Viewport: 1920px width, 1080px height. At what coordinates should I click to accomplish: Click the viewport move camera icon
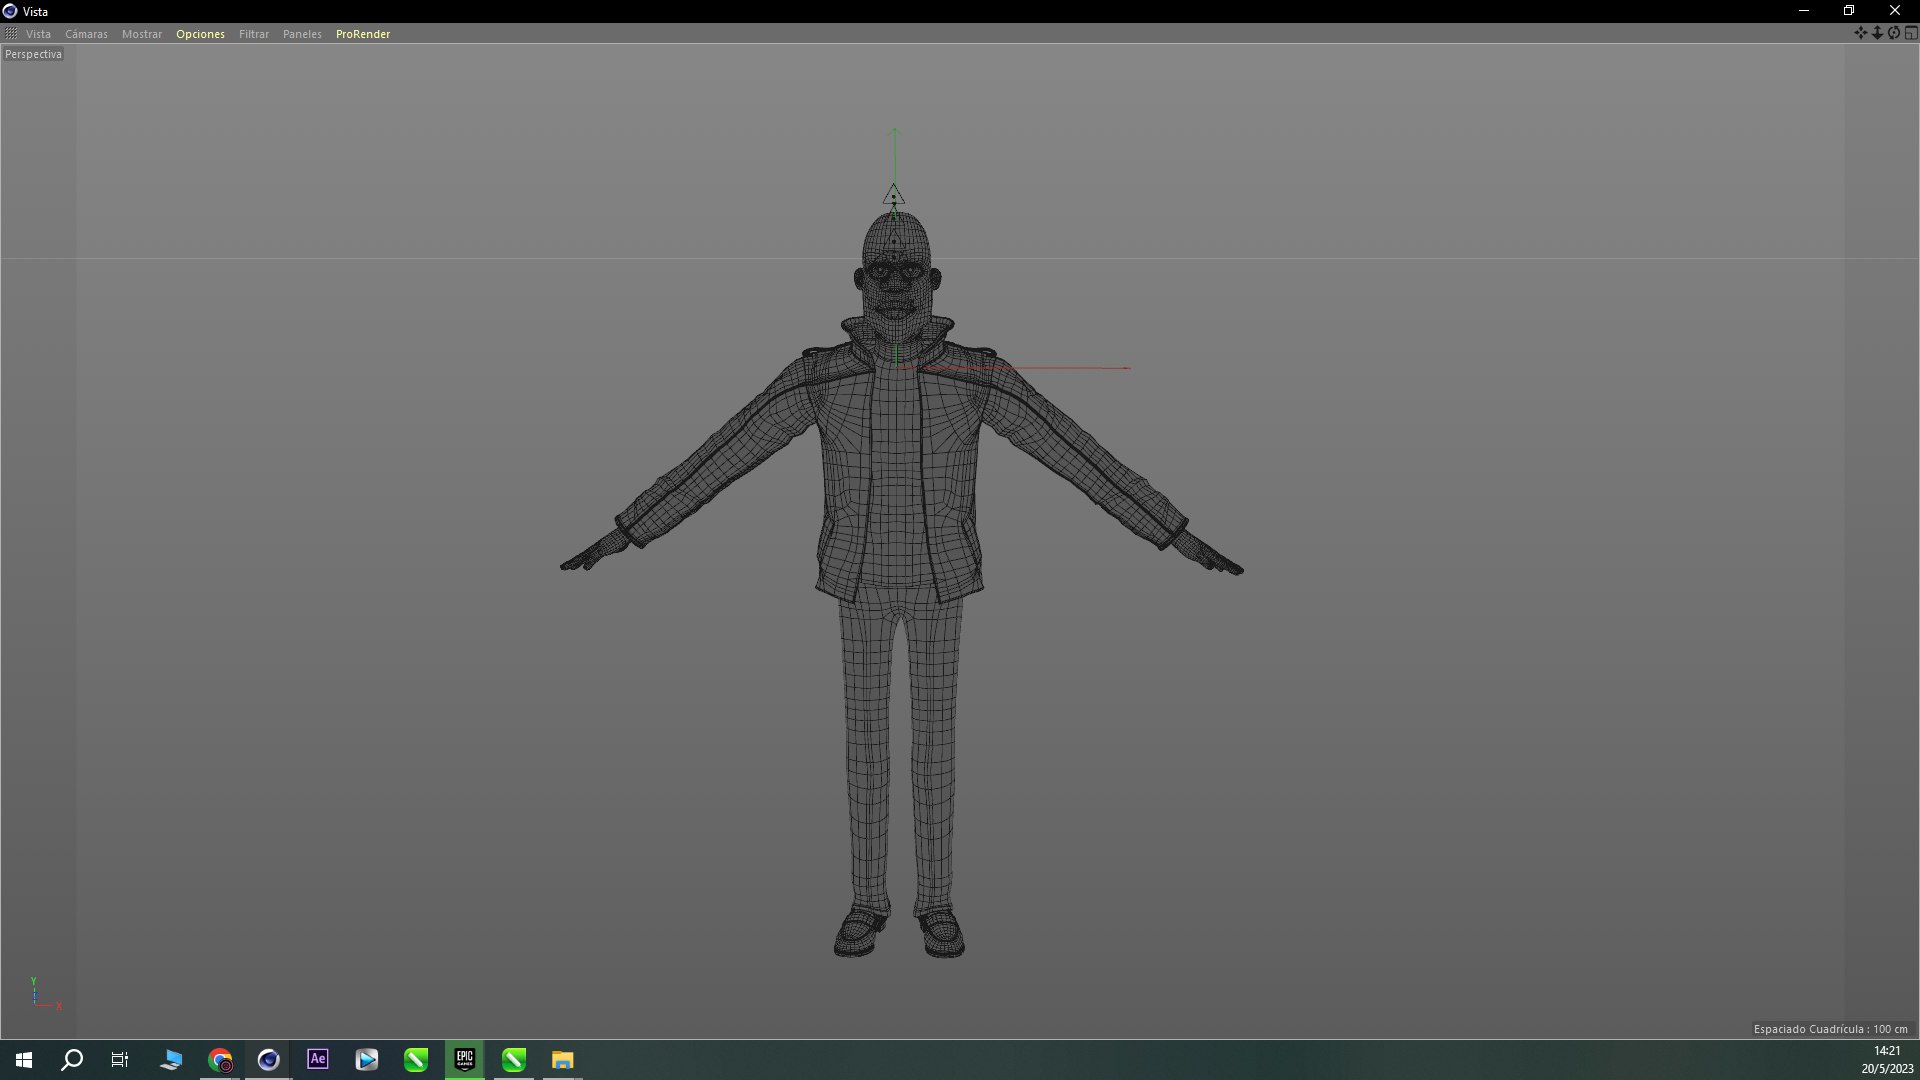[x=1860, y=33]
